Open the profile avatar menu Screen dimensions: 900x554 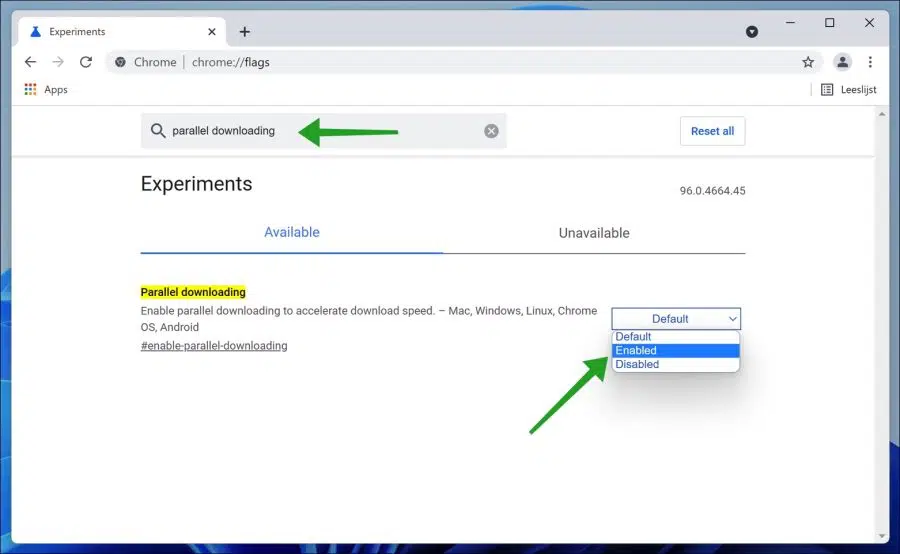842,62
